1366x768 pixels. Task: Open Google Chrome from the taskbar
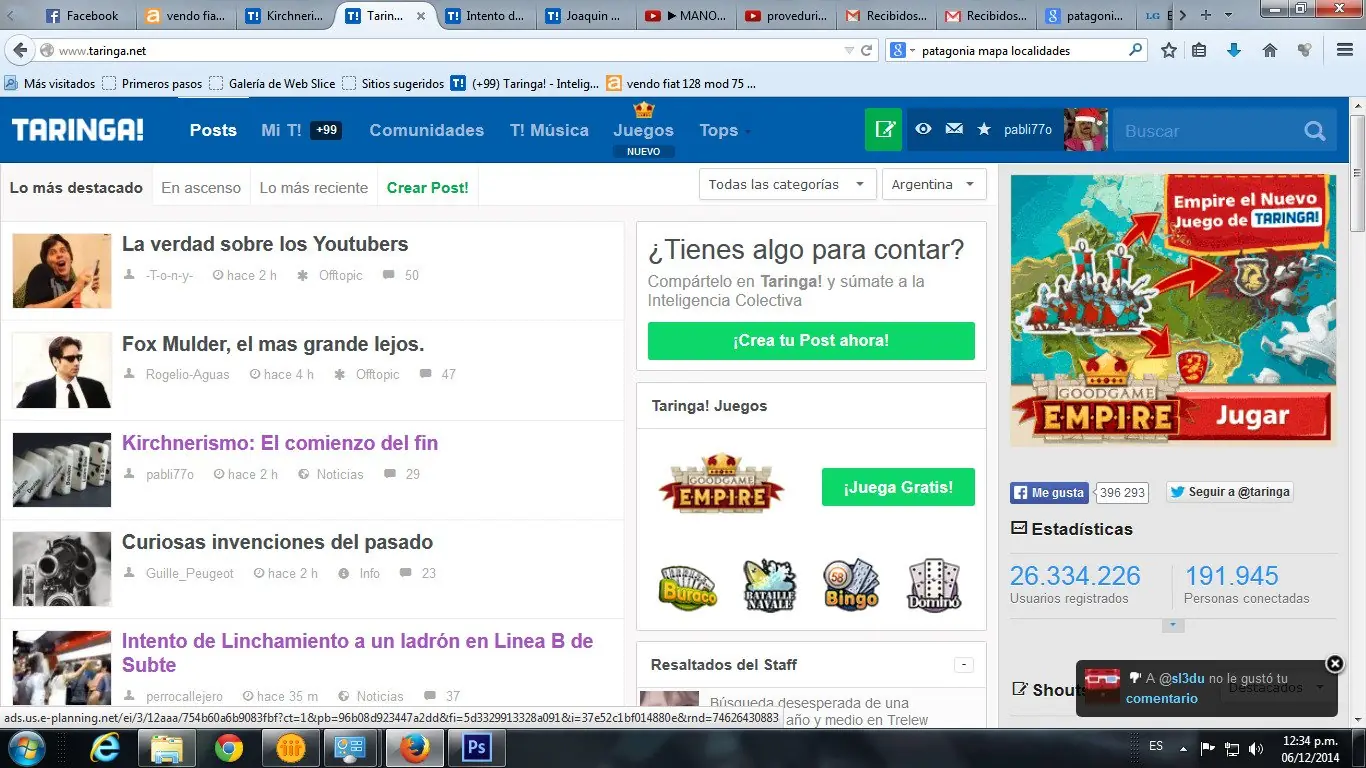coord(228,748)
